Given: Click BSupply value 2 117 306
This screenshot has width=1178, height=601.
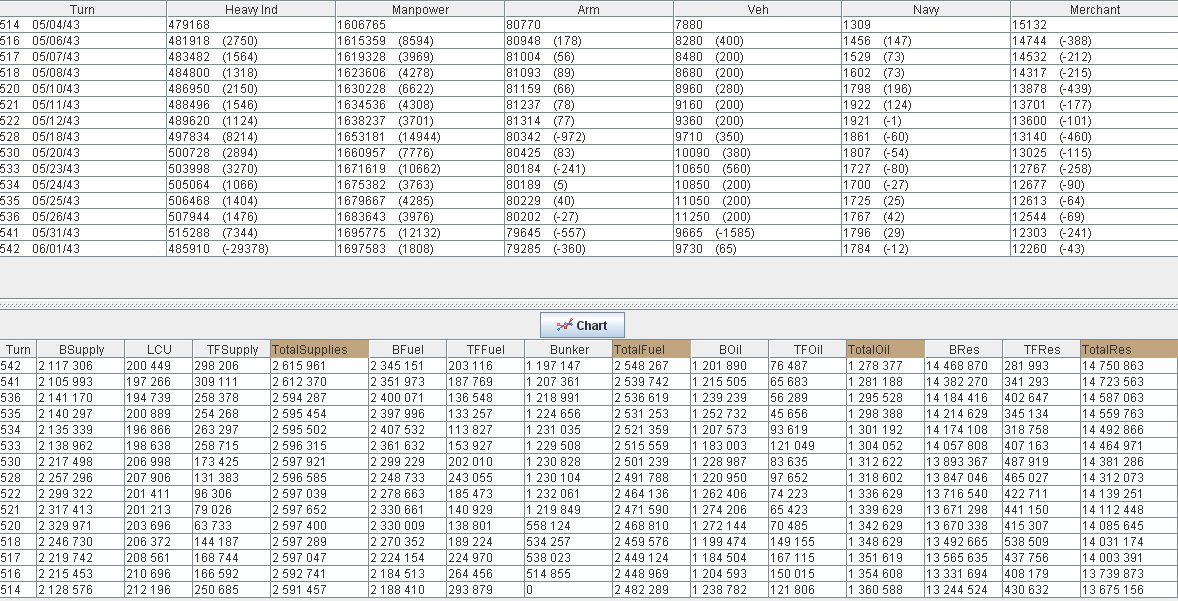Looking at the screenshot, I should pyautogui.click(x=80, y=366).
